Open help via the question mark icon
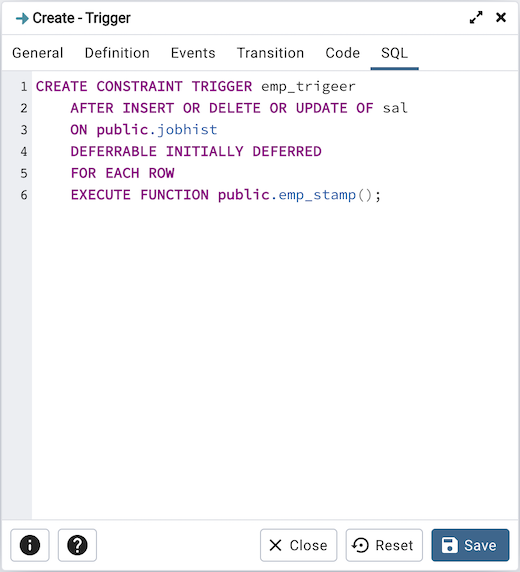The height and width of the screenshot is (572, 520). tap(77, 545)
